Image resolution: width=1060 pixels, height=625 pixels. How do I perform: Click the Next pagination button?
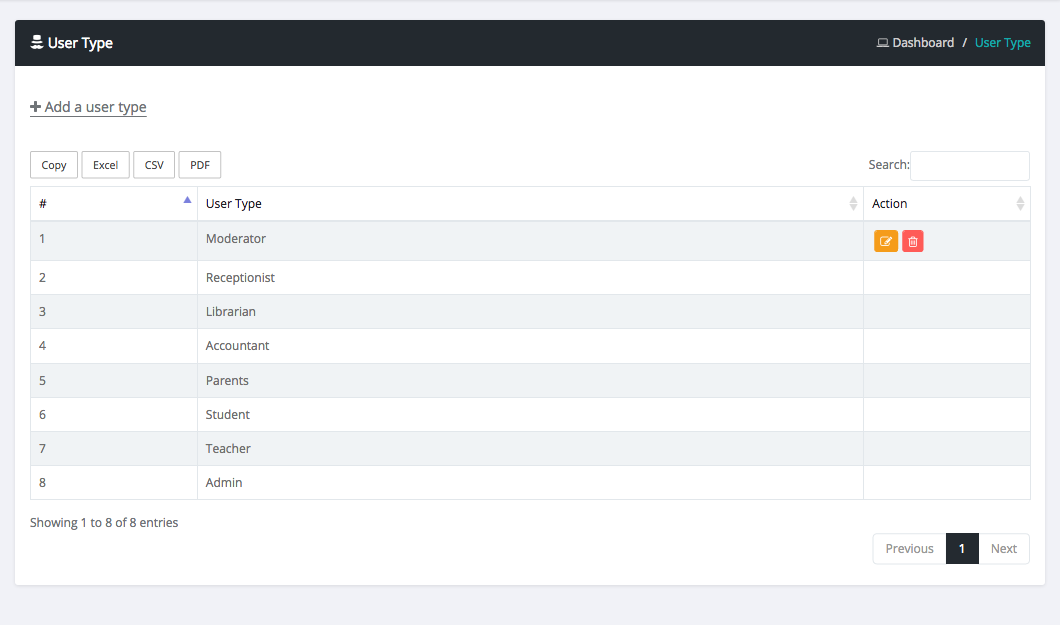click(1003, 548)
